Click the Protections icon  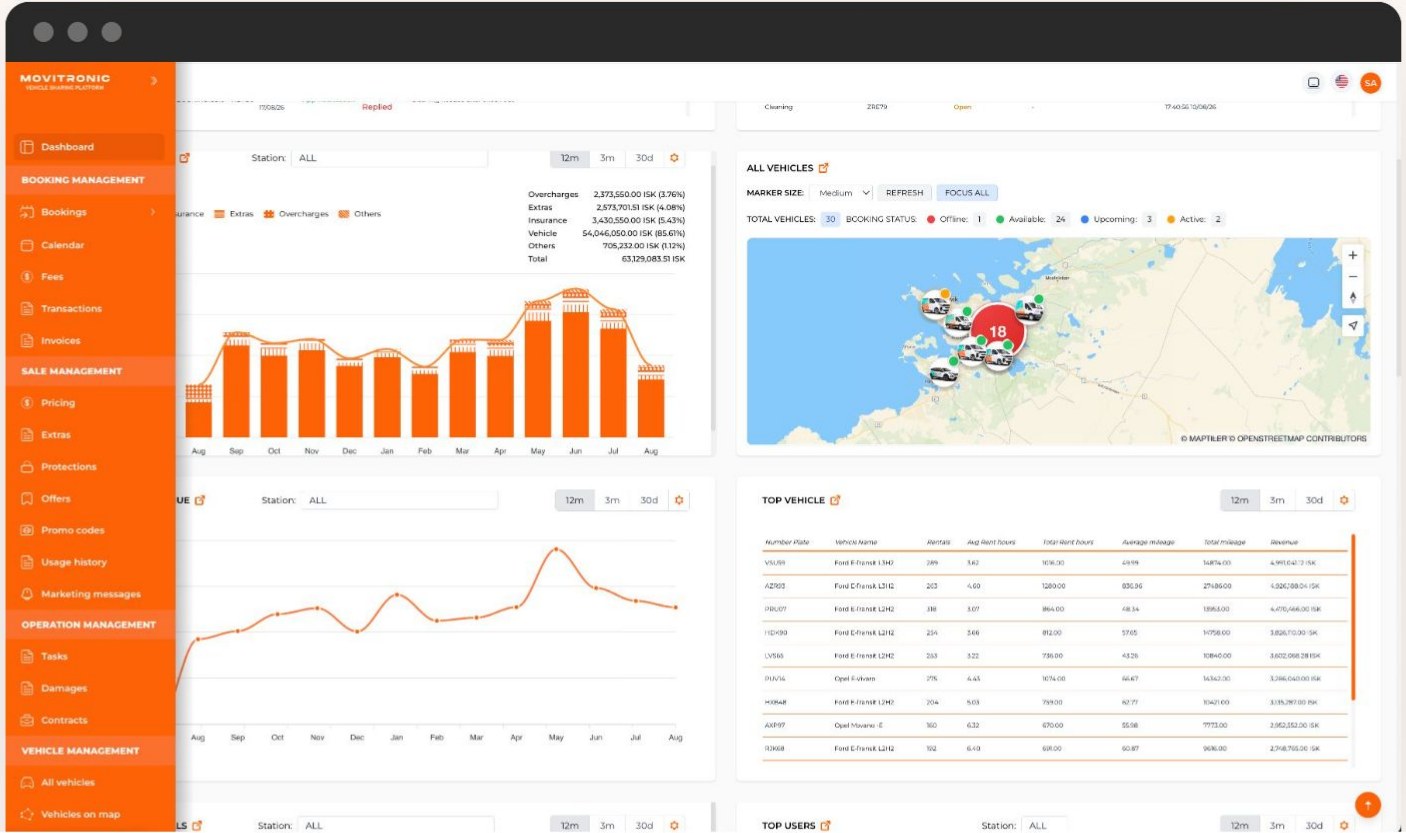tap(27, 467)
